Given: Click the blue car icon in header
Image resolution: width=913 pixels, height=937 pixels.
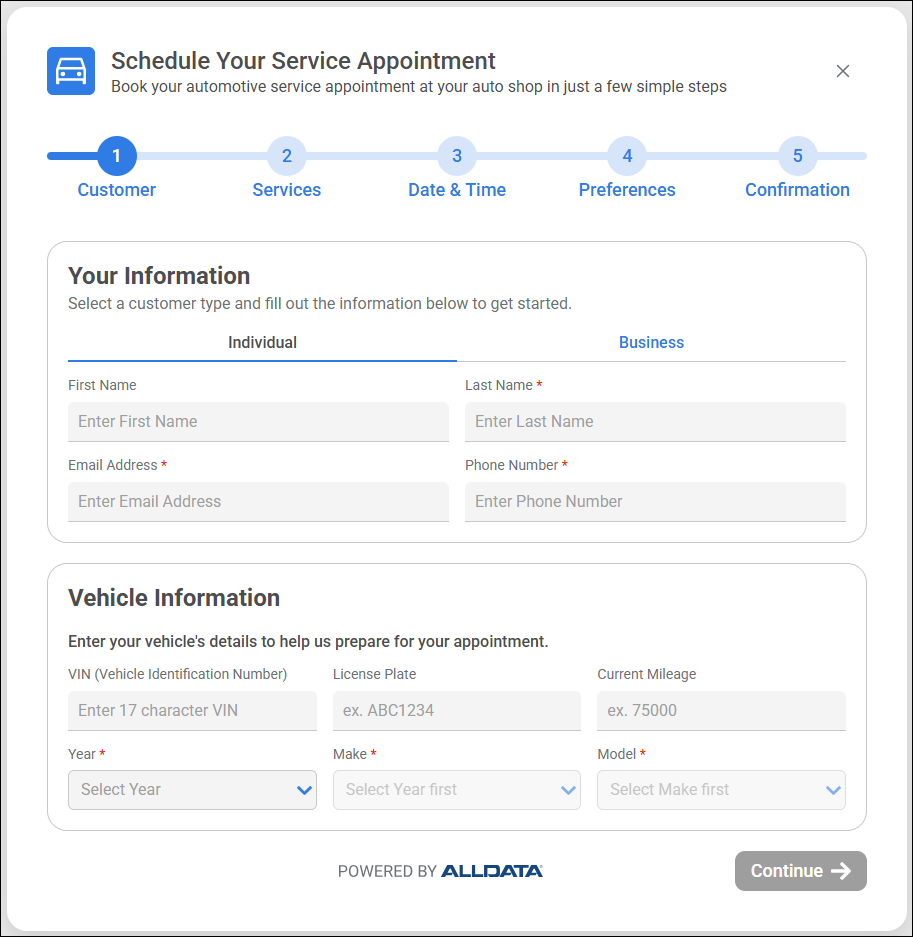Looking at the screenshot, I should coord(71,71).
